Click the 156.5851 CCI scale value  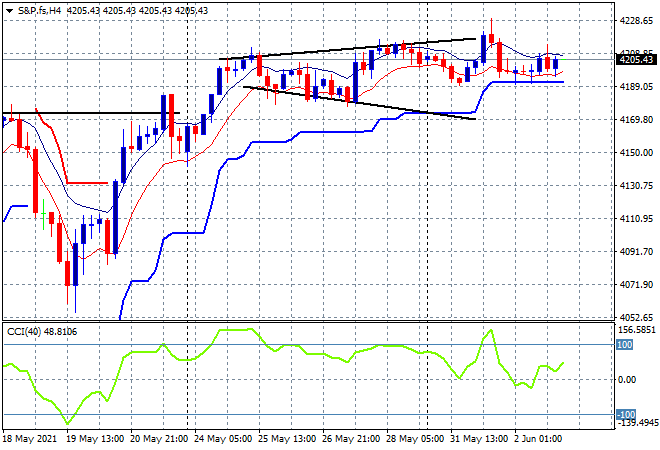[x=637, y=330]
